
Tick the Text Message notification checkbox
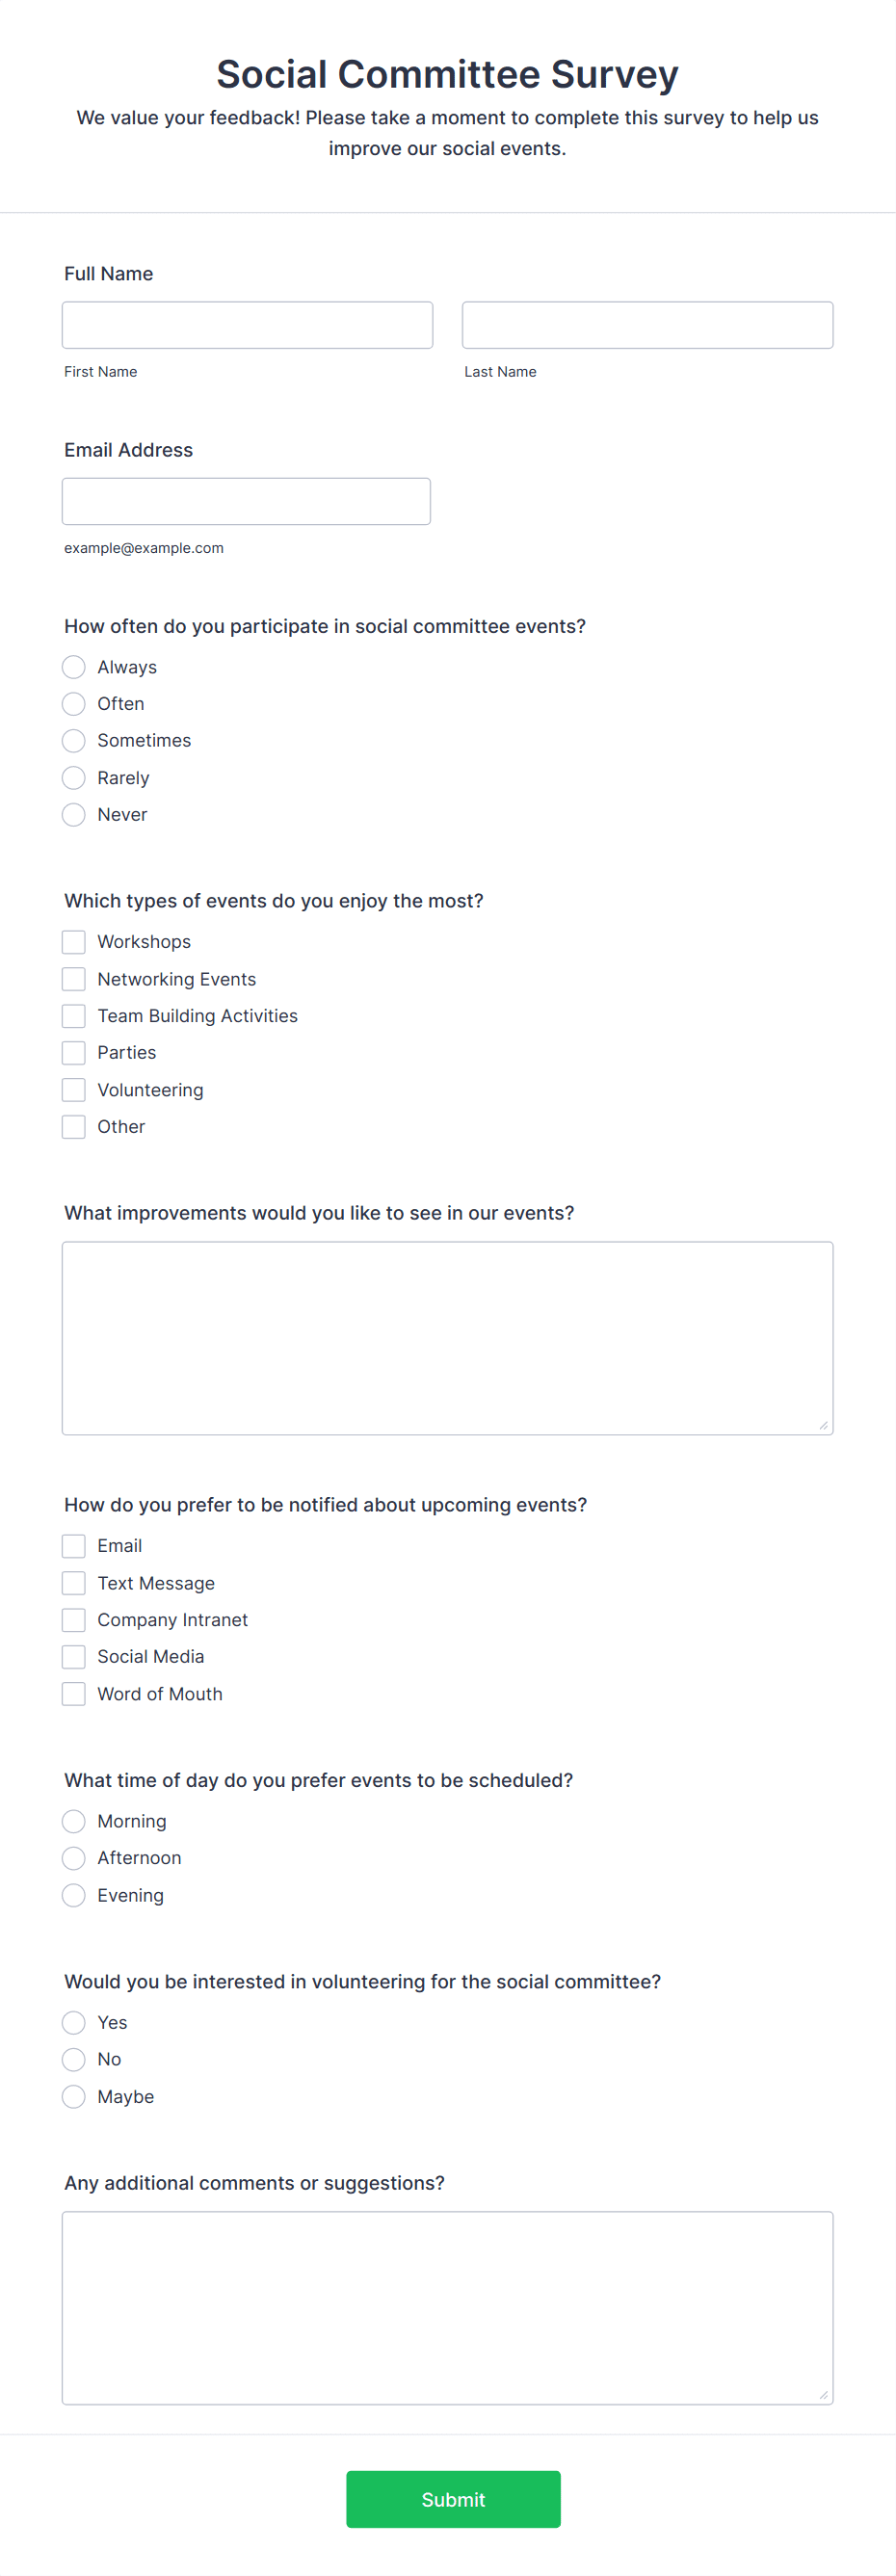pyautogui.click(x=74, y=1583)
